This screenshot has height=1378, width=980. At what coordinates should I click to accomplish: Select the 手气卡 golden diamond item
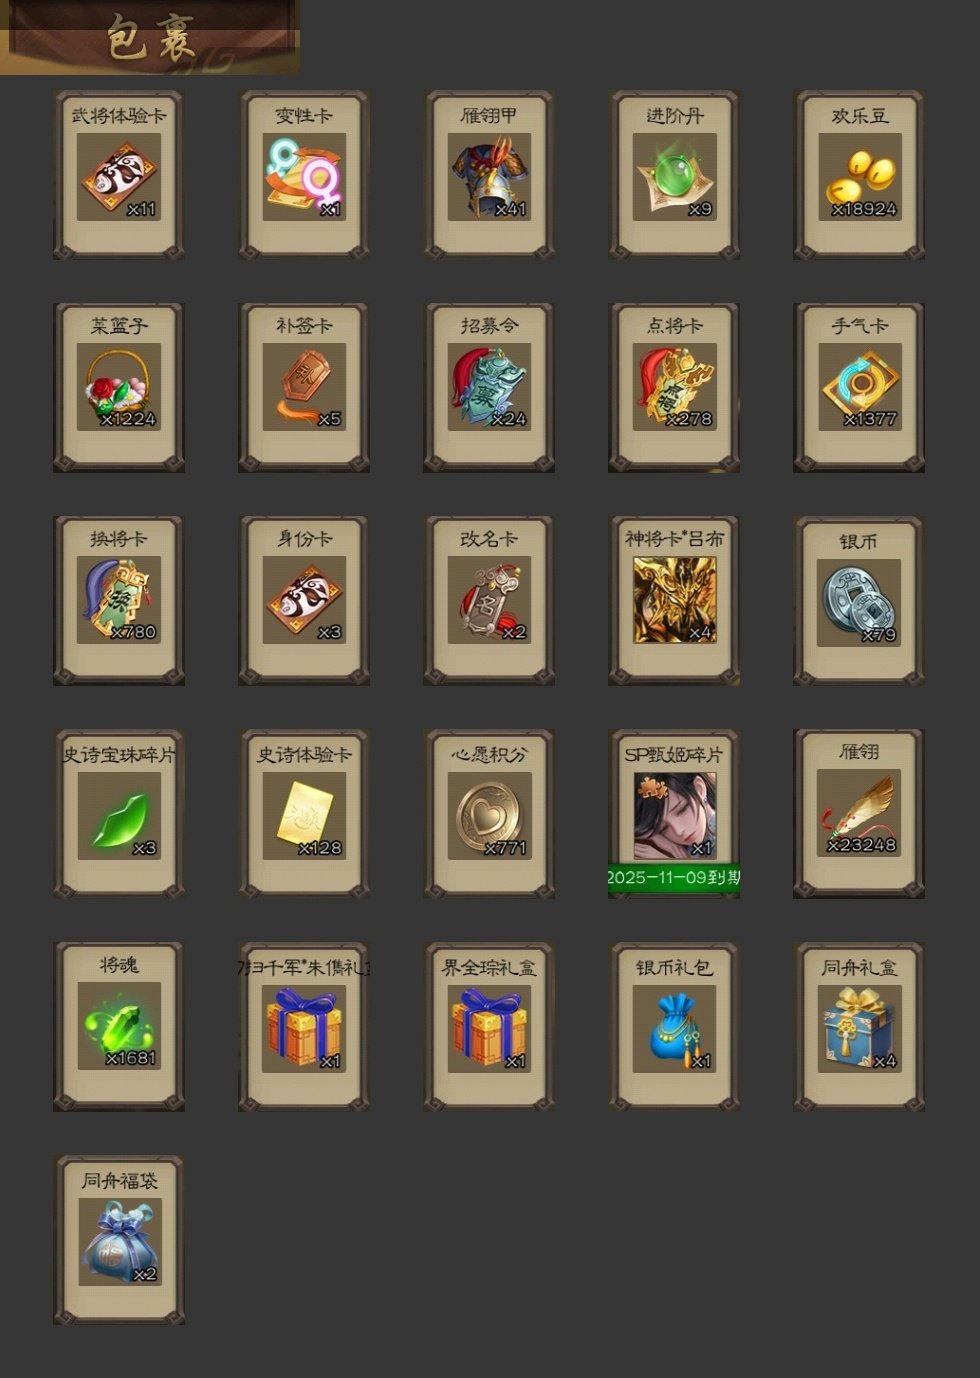pos(859,388)
